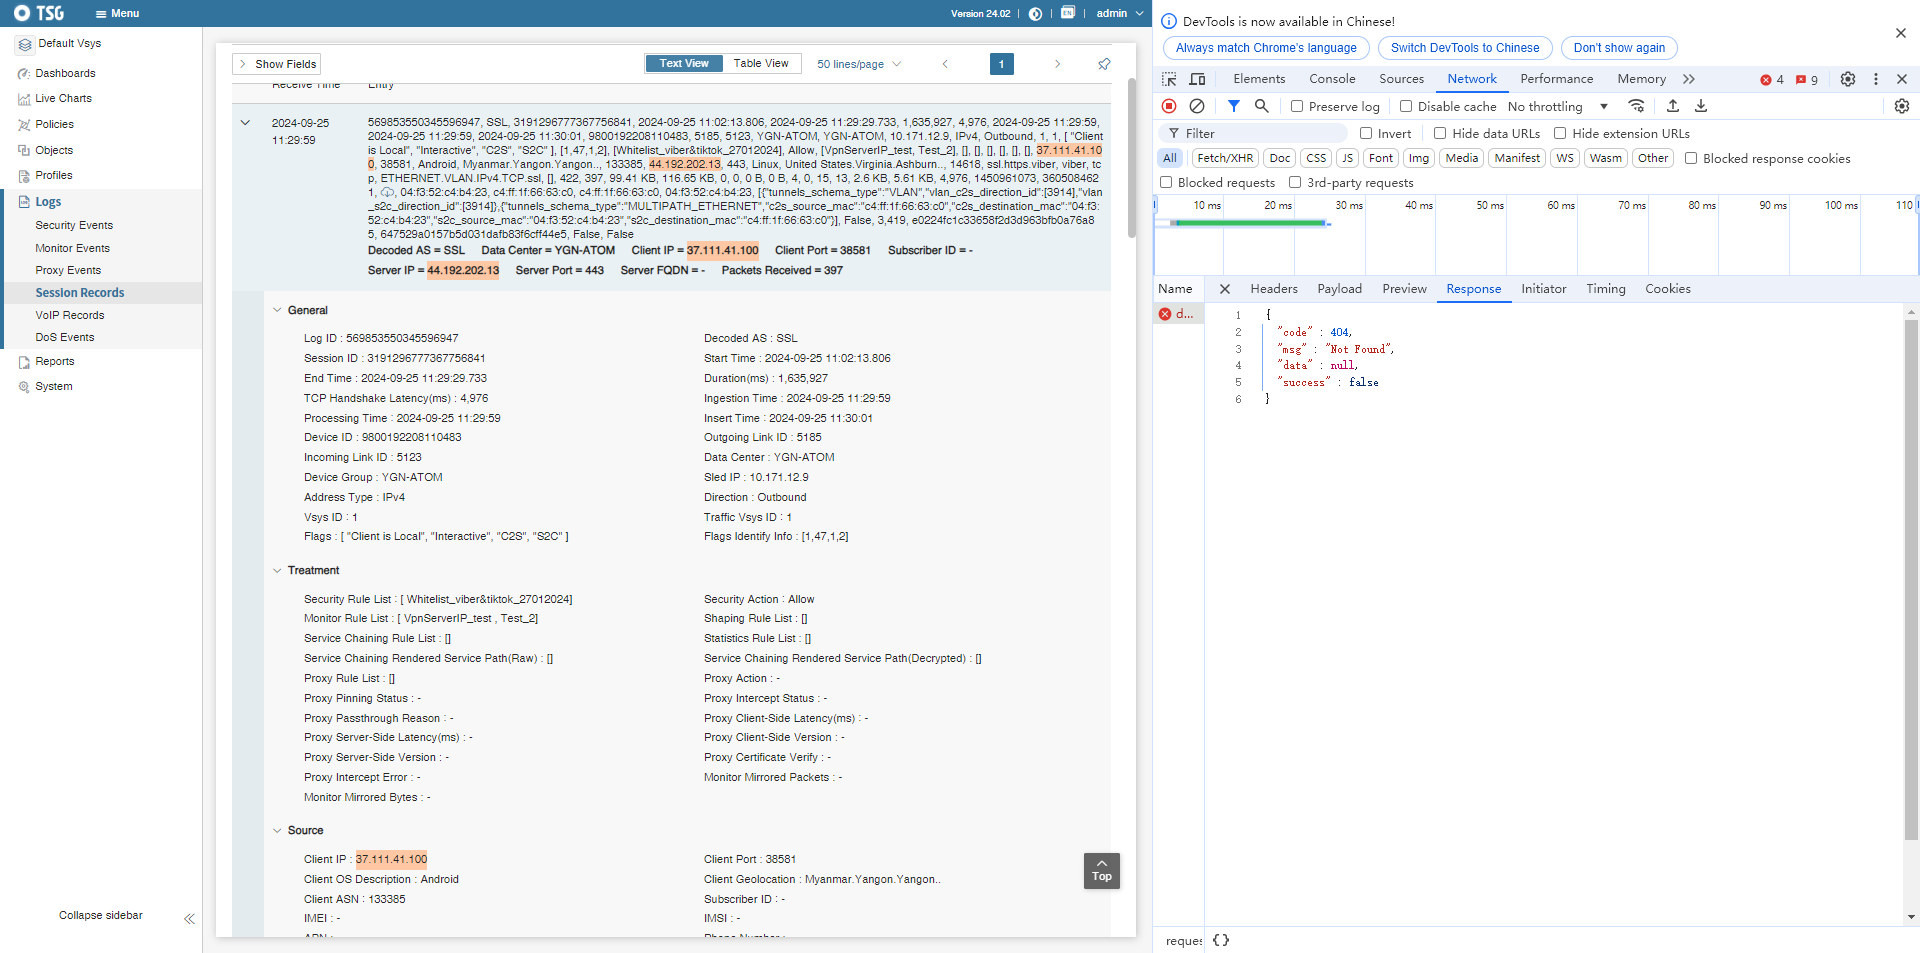Viewport: 1920px width, 953px height.
Task: Click the pin icon in log toolbar
Action: click(x=1104, y=64)
